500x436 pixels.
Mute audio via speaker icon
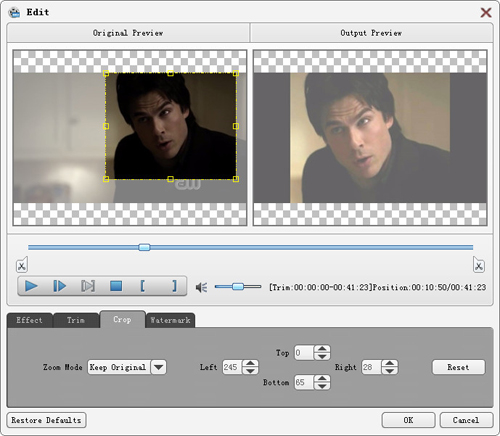(201, 287)
